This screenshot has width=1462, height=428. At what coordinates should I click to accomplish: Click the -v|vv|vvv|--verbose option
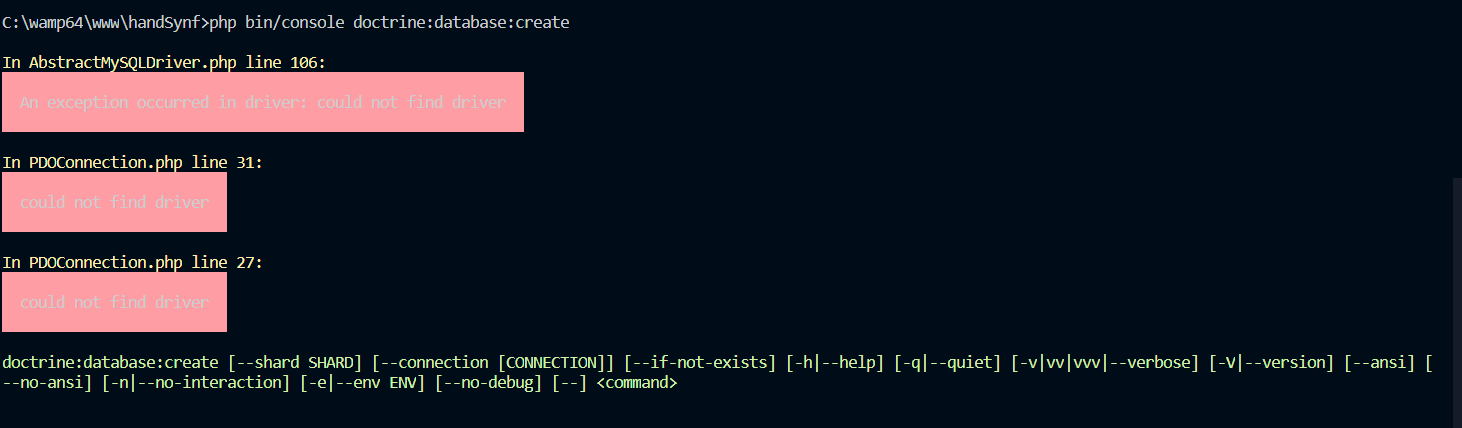[x=1105, y=362]
